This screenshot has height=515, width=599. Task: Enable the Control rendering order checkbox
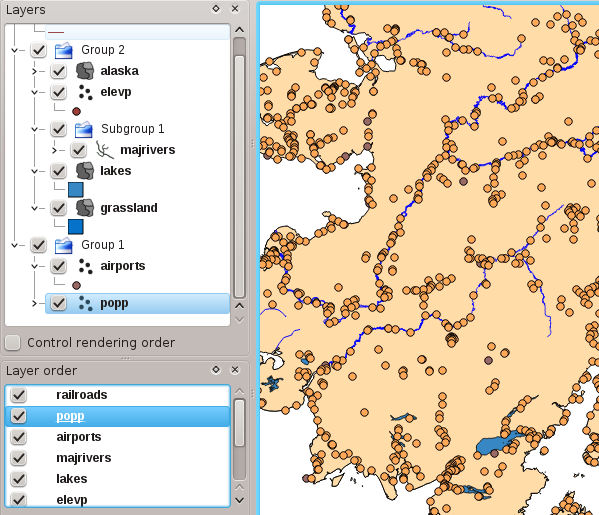13,343
